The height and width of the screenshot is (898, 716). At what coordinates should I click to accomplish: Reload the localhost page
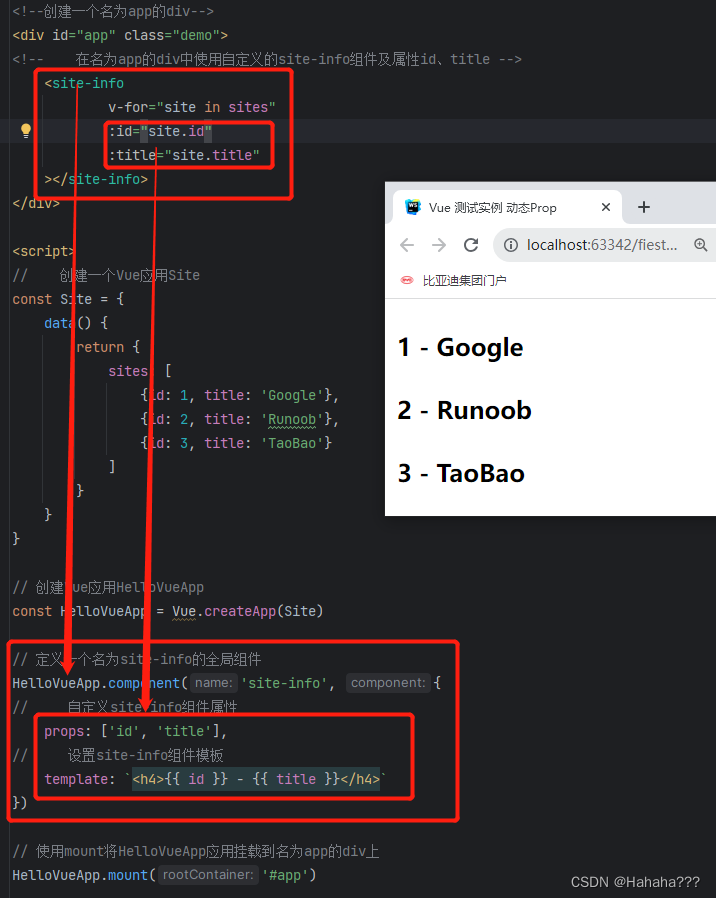[471, 245]
